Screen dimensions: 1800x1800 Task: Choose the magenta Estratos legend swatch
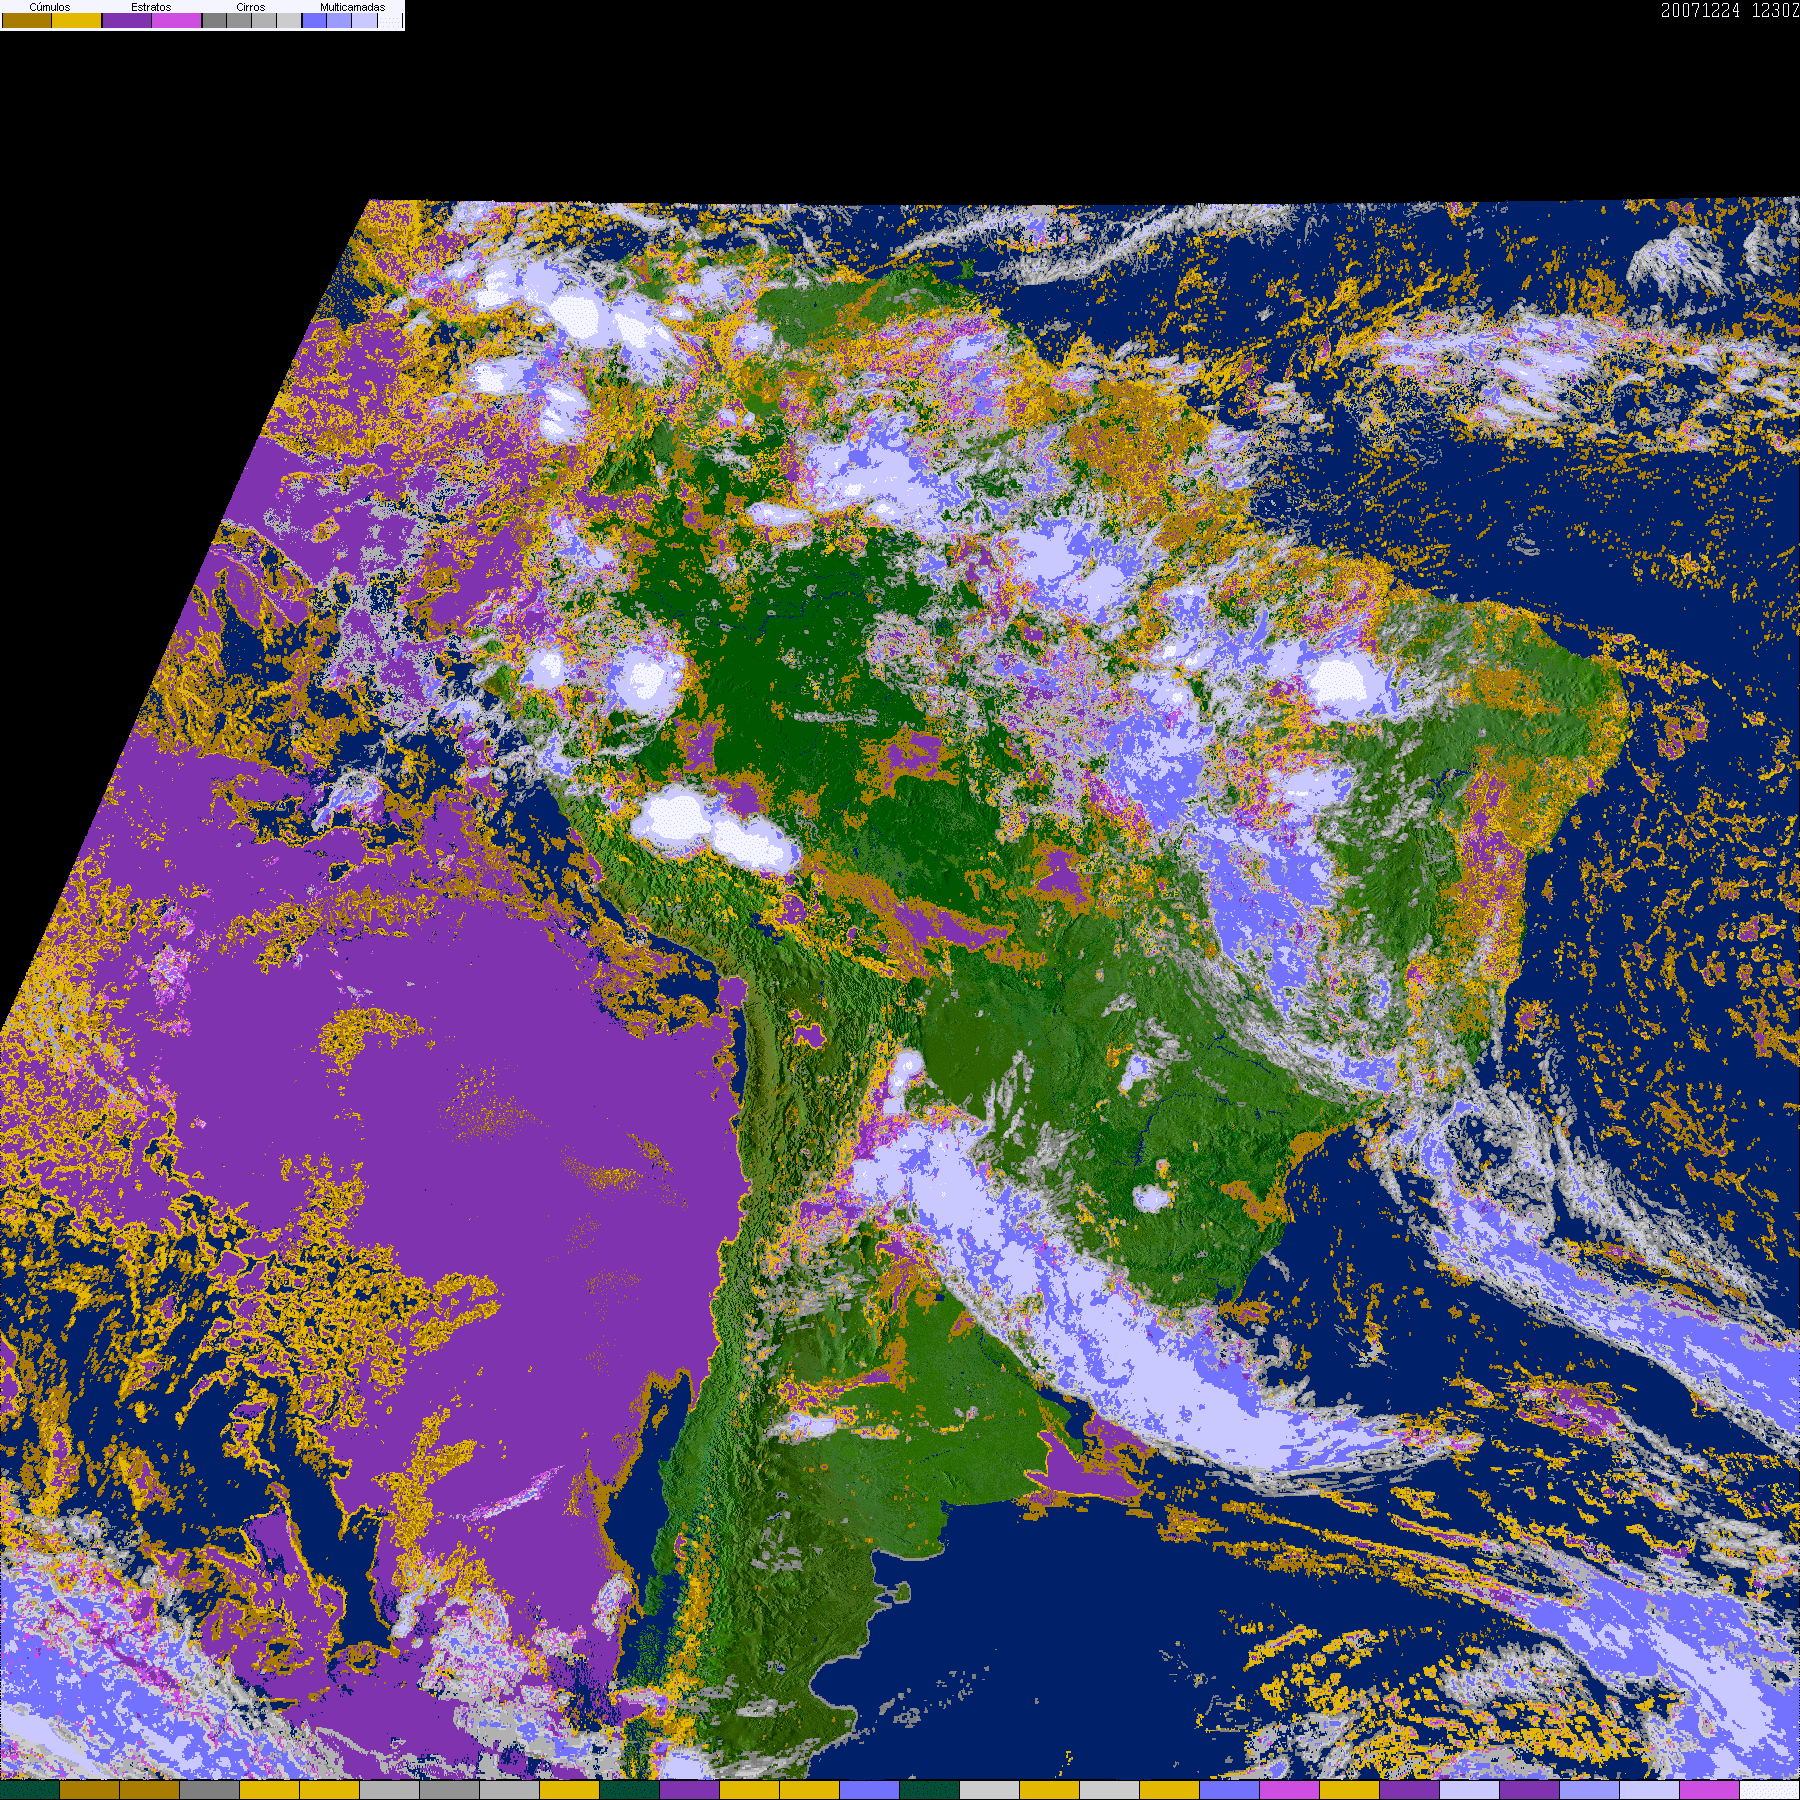pyautogui.click(x=177, y=20)
